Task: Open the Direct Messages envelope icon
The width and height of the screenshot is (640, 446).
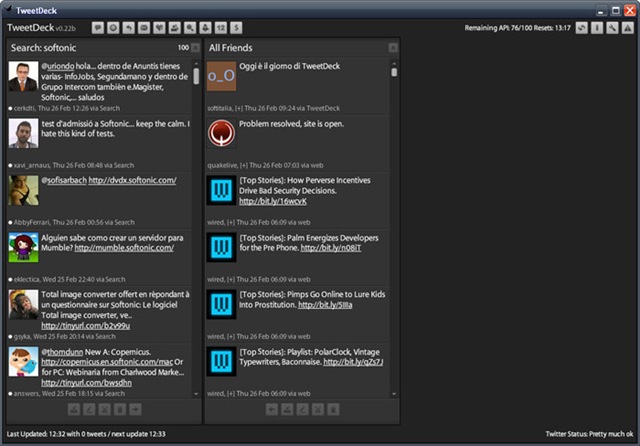Action: 144,28
